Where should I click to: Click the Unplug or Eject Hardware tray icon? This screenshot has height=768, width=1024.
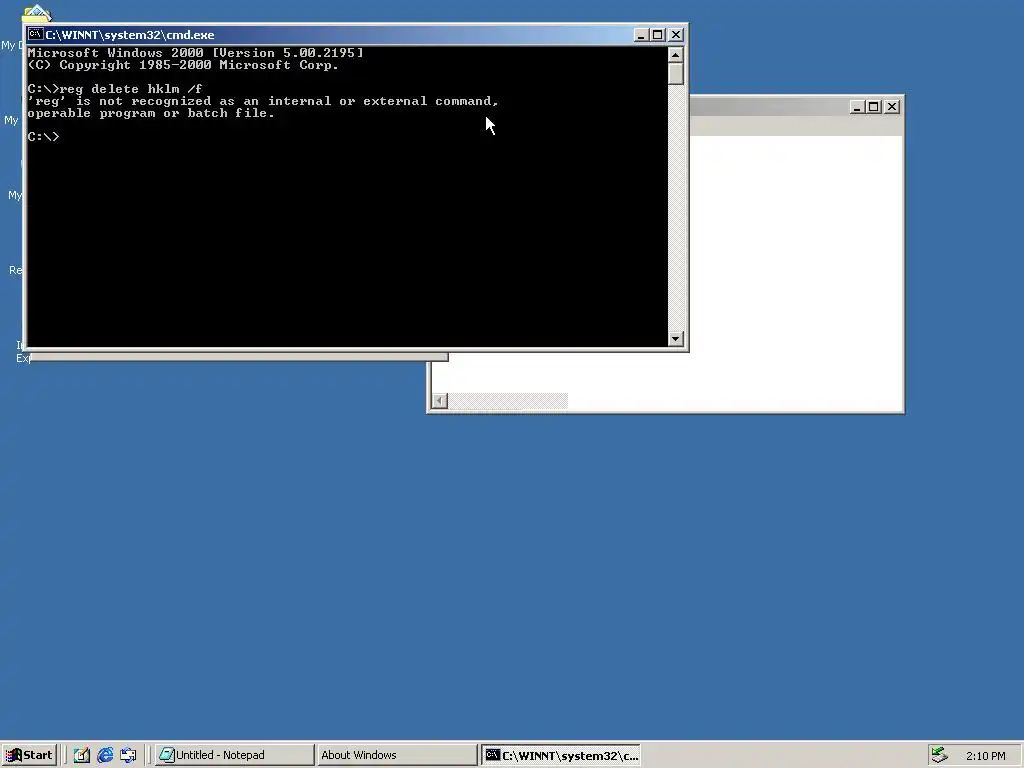[939, 755]
